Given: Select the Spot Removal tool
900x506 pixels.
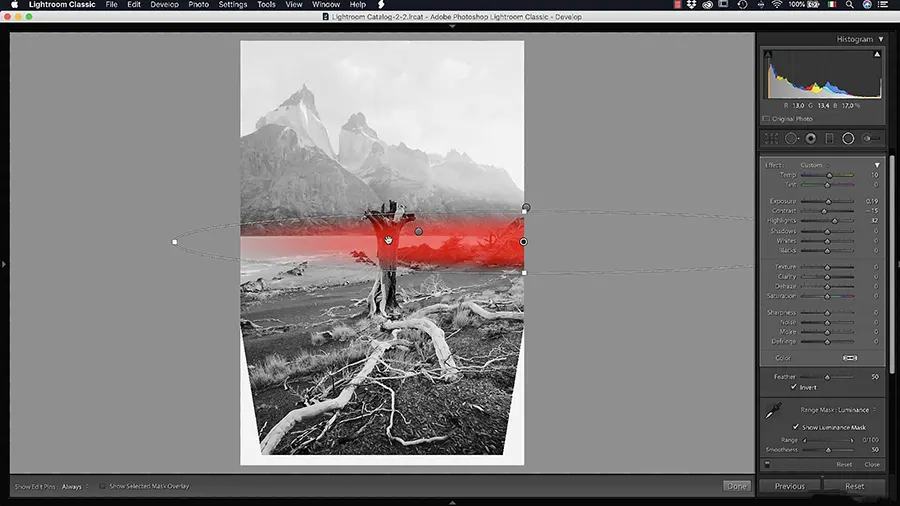Looking at the screenshot, I should coord(791,139).
